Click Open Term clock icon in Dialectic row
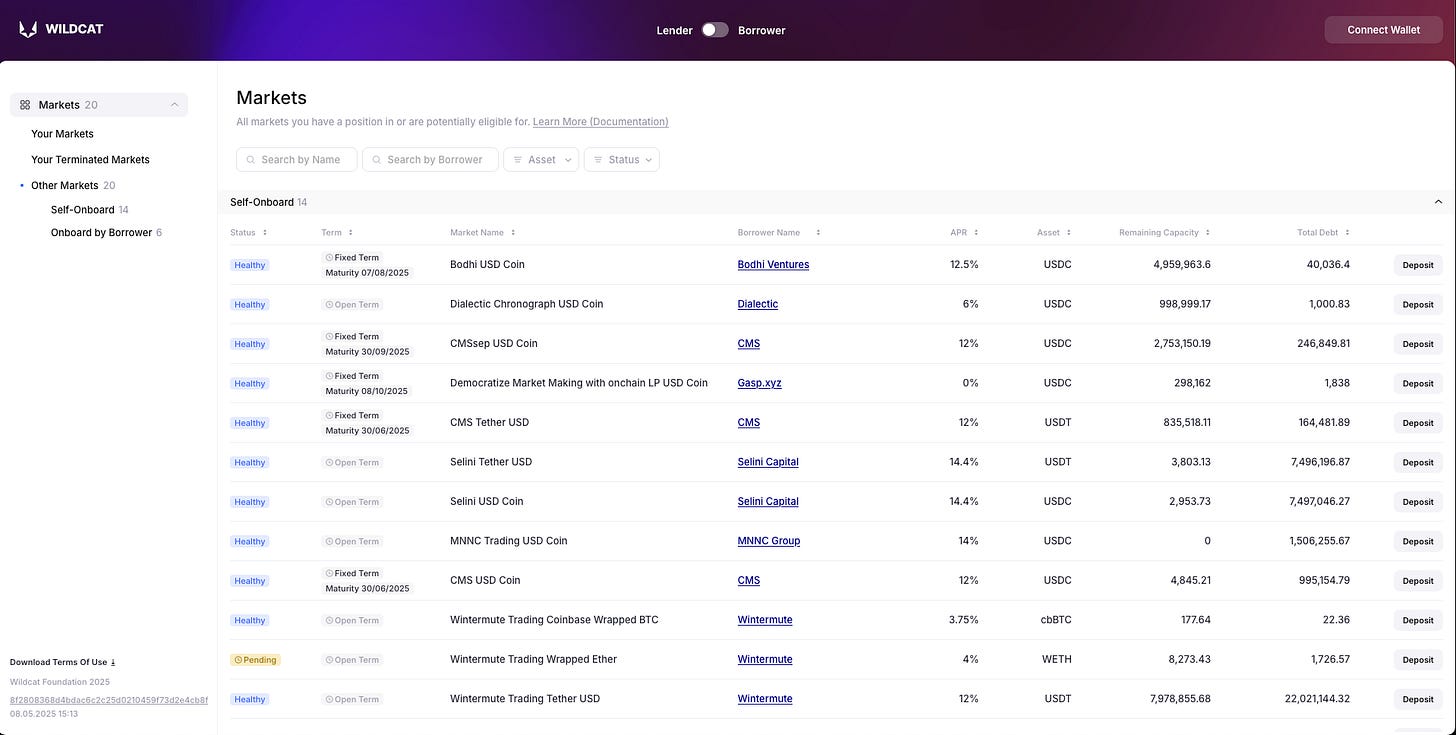Screen dimensions: 1456x735 pos(330,304)
